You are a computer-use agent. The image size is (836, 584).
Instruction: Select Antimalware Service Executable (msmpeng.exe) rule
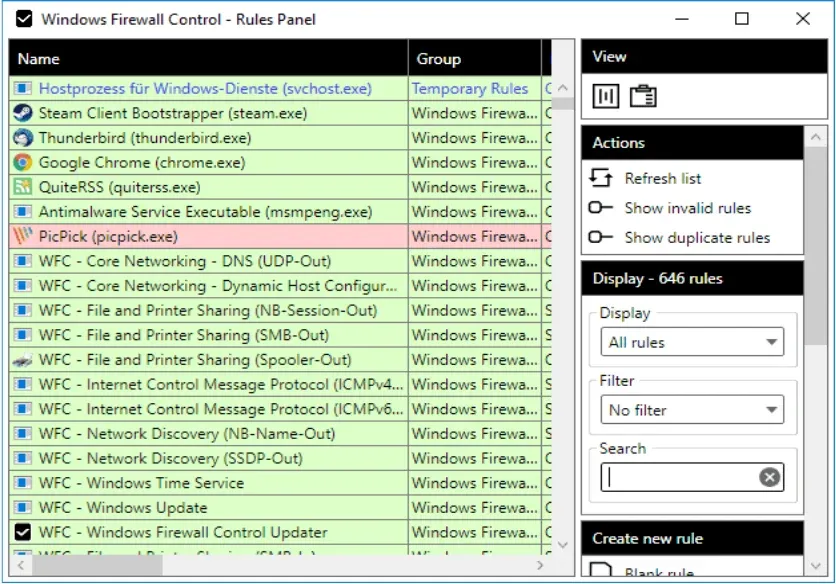[280, 211]
